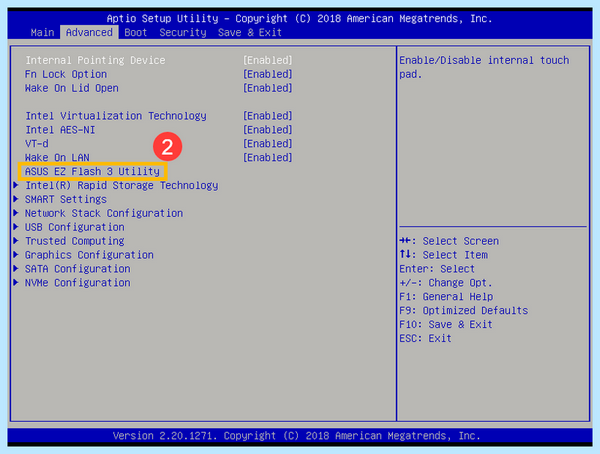The width and height of the screenshot is (600, 454).
Task: Open the SMART Settings submenu
Action: click(66, 199)
